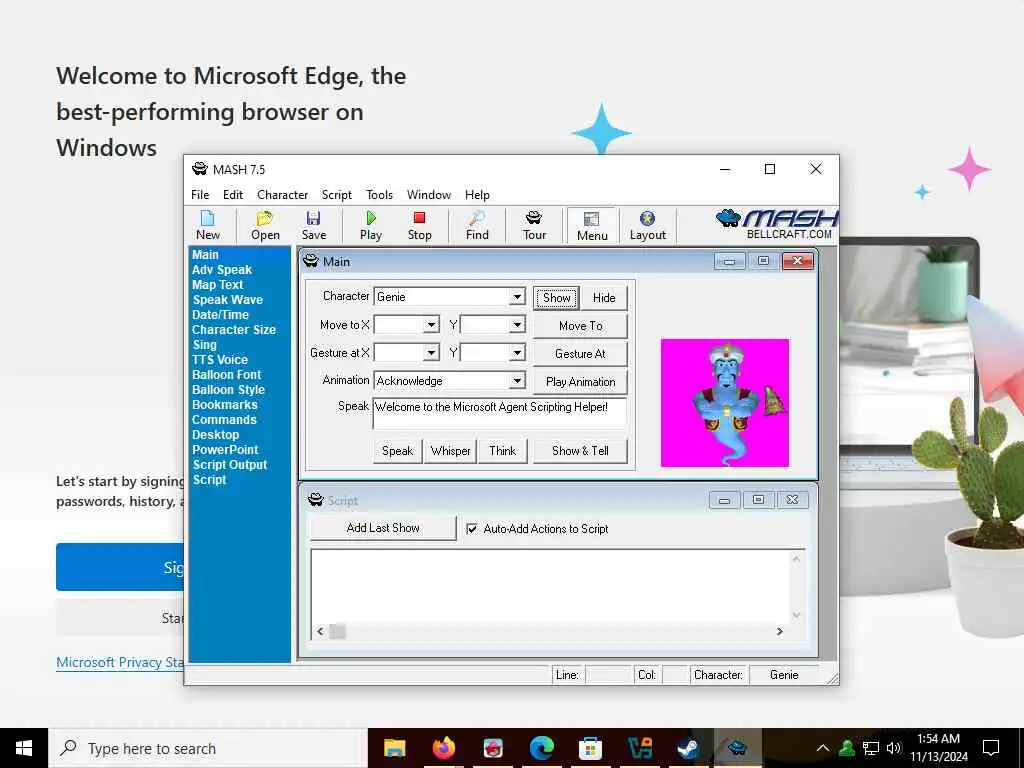This screenshot has width=1024, height=768.
Task: Expand the Character dropdown showing Genie
Action: pyautogui.click(x=517, y=296)
